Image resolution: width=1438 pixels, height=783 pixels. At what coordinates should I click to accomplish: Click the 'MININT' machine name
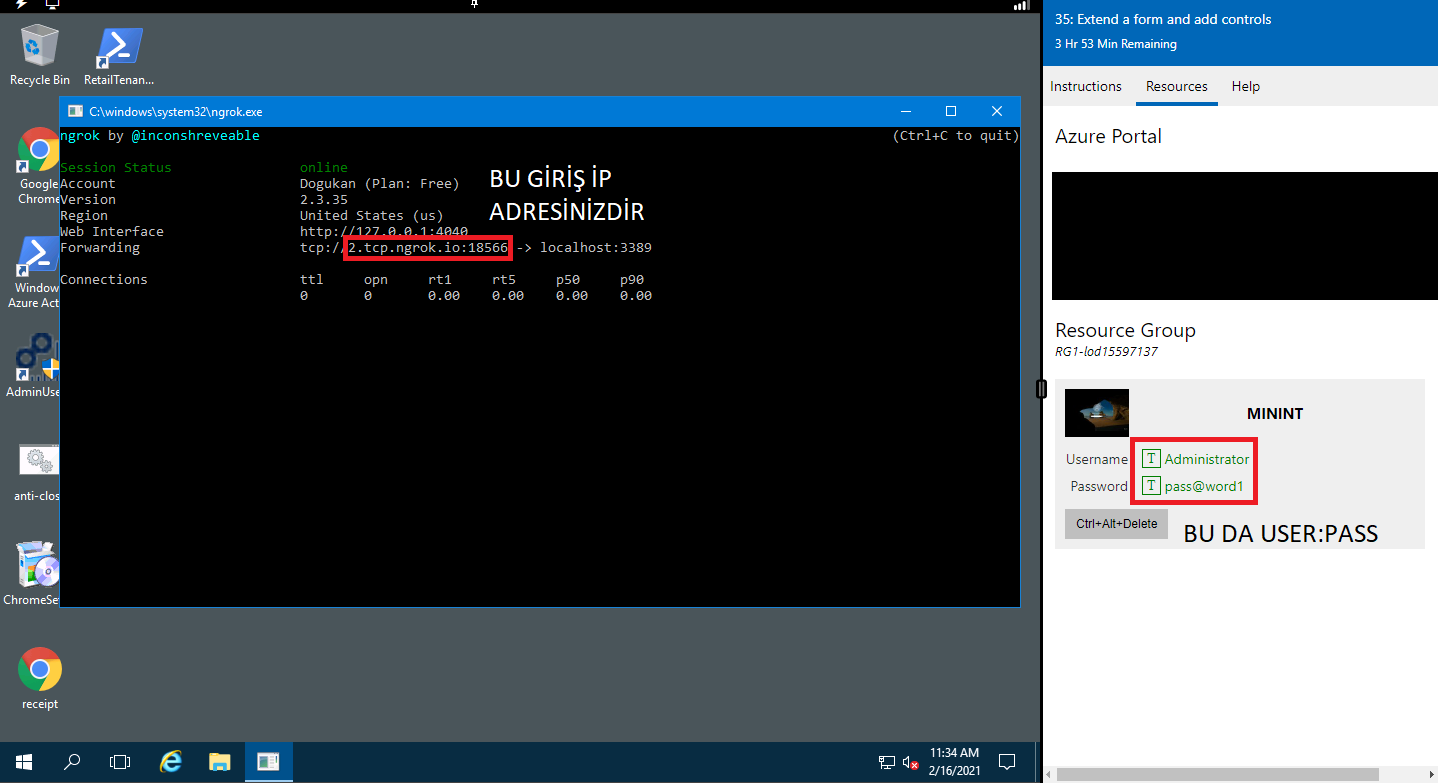[1275, 413]
